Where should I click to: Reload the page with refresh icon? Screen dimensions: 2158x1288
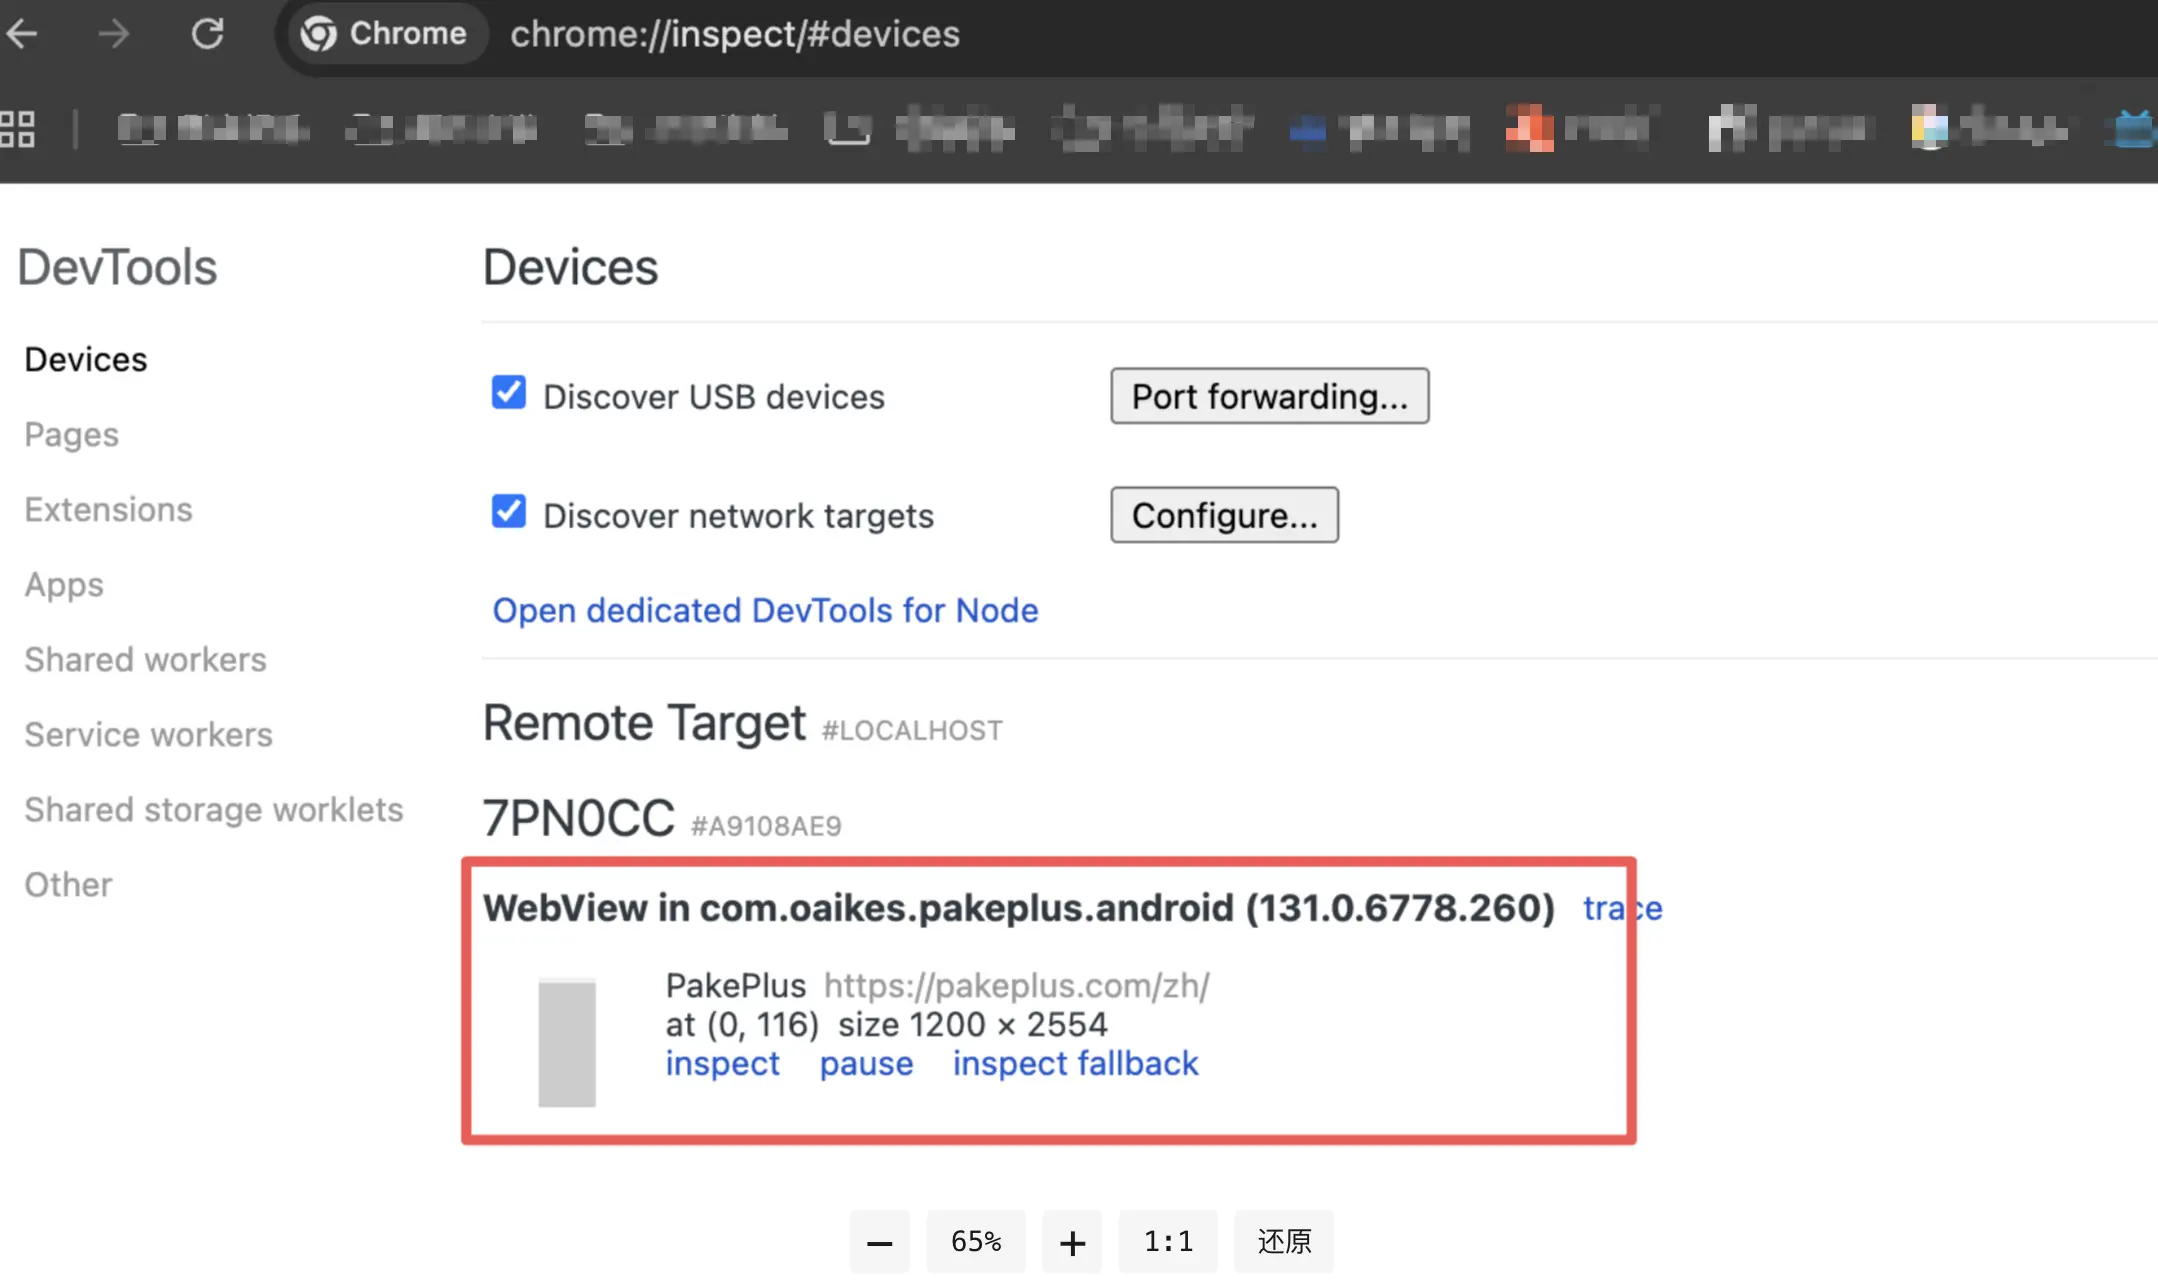point(207,34)
